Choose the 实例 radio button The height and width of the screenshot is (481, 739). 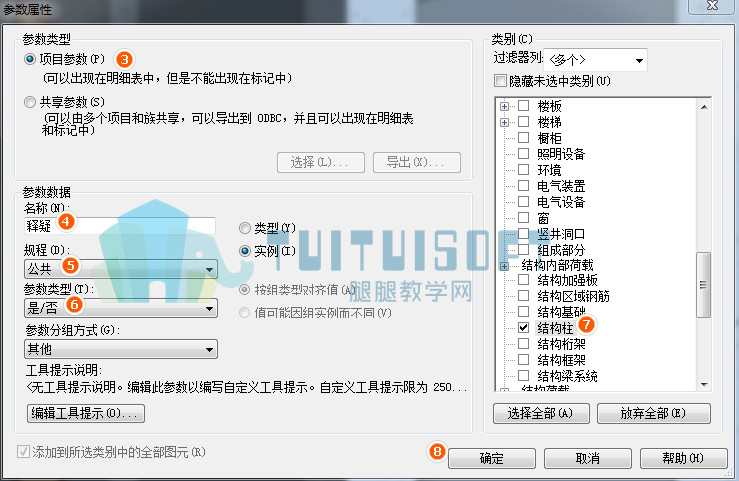(x=245, y=251)
